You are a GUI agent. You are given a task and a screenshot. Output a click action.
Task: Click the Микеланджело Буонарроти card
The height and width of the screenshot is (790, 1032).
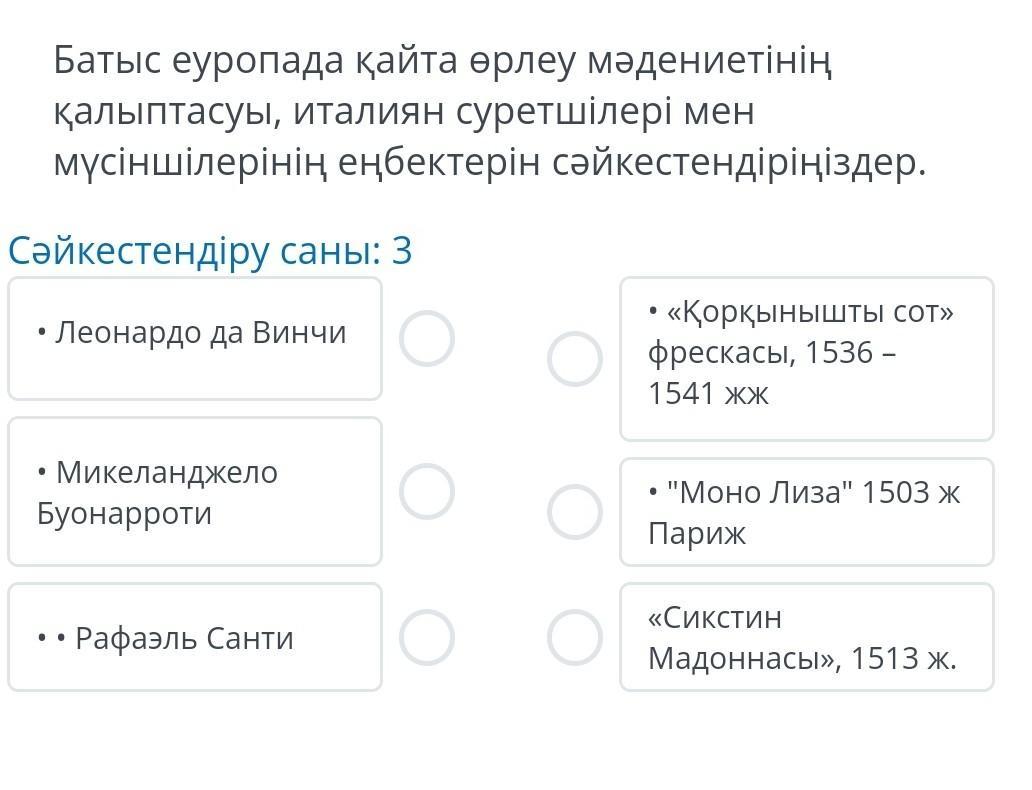pos(195,491)
